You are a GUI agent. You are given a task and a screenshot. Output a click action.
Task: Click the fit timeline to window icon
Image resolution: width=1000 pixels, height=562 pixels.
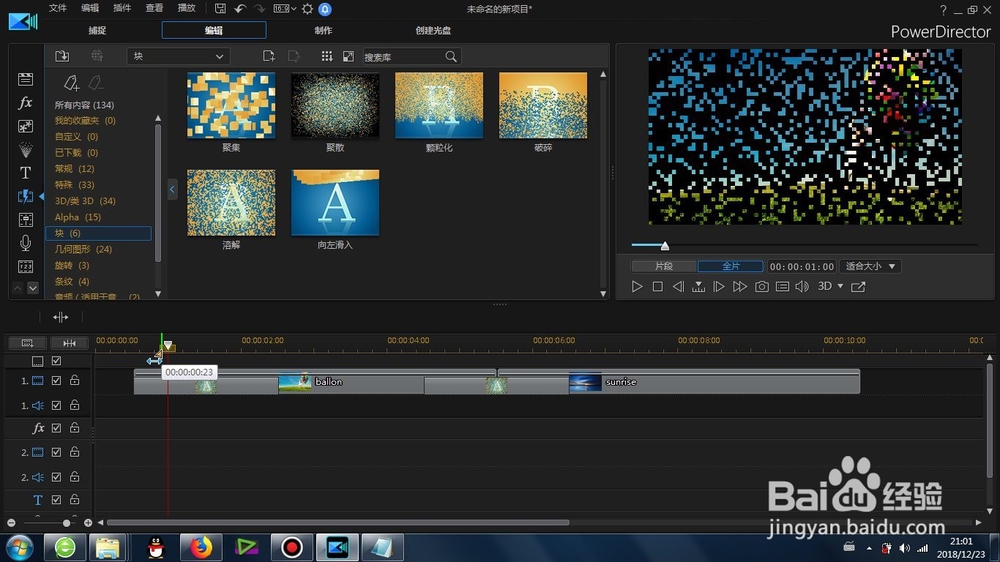[69, 343]
